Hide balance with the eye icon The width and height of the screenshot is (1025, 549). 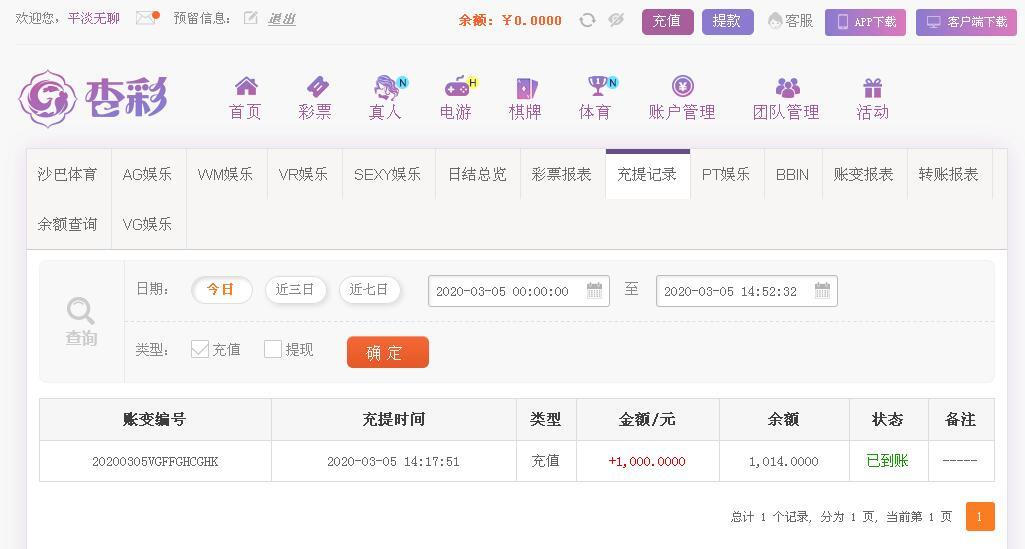pos(616,20)
